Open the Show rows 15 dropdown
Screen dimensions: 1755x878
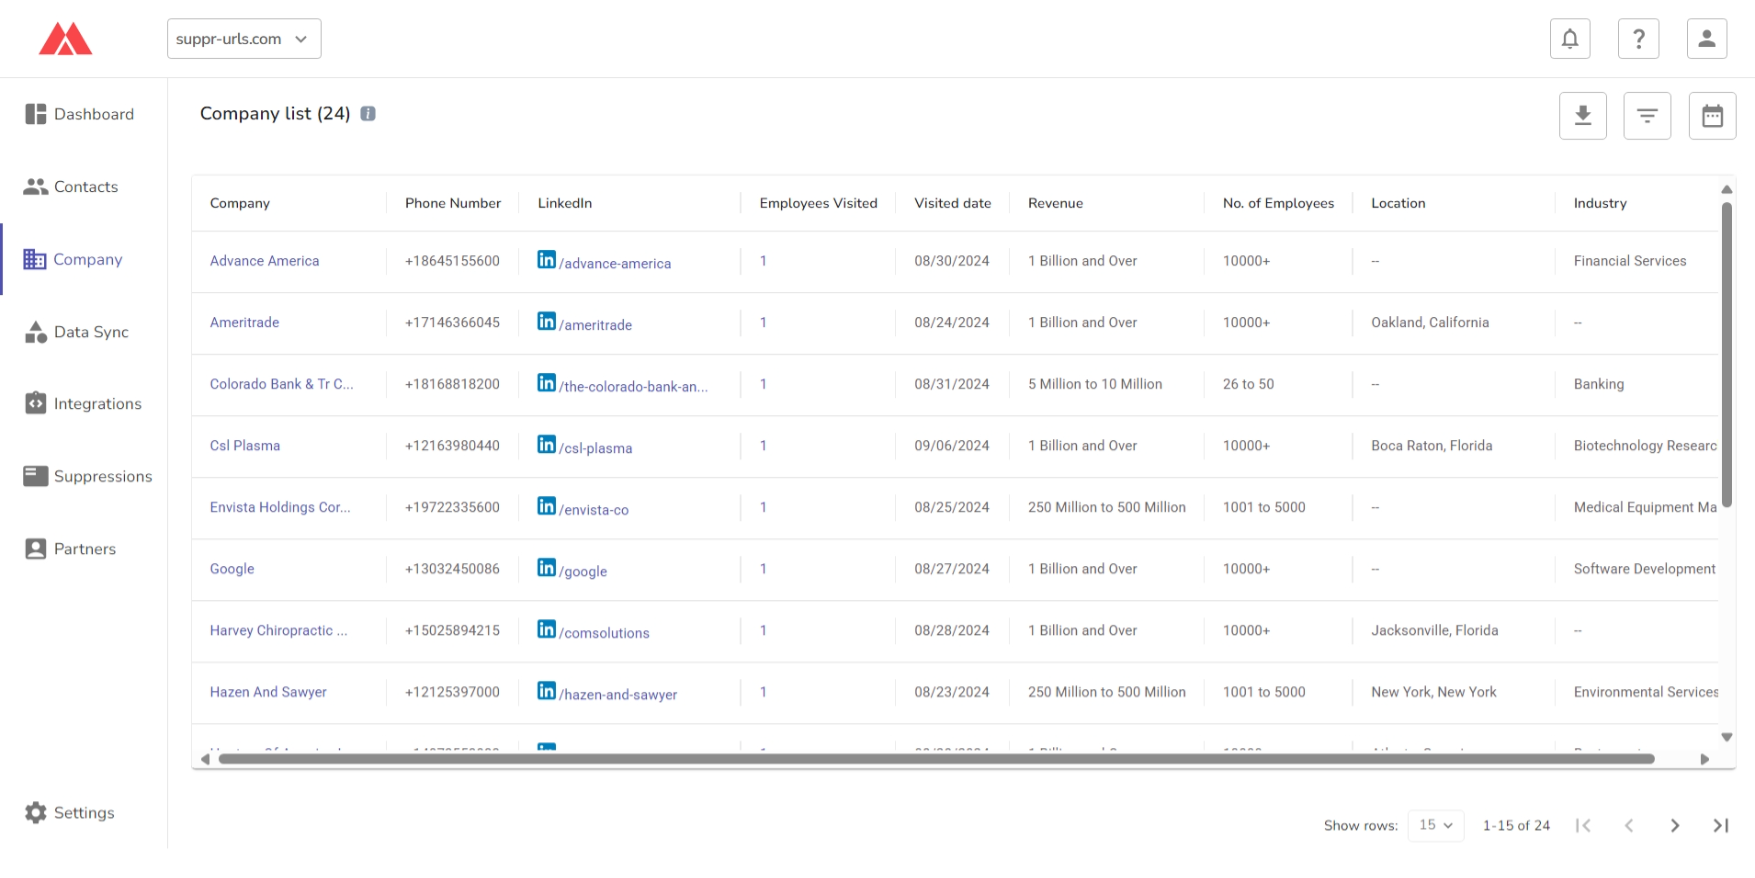(x=1436, y=826)
